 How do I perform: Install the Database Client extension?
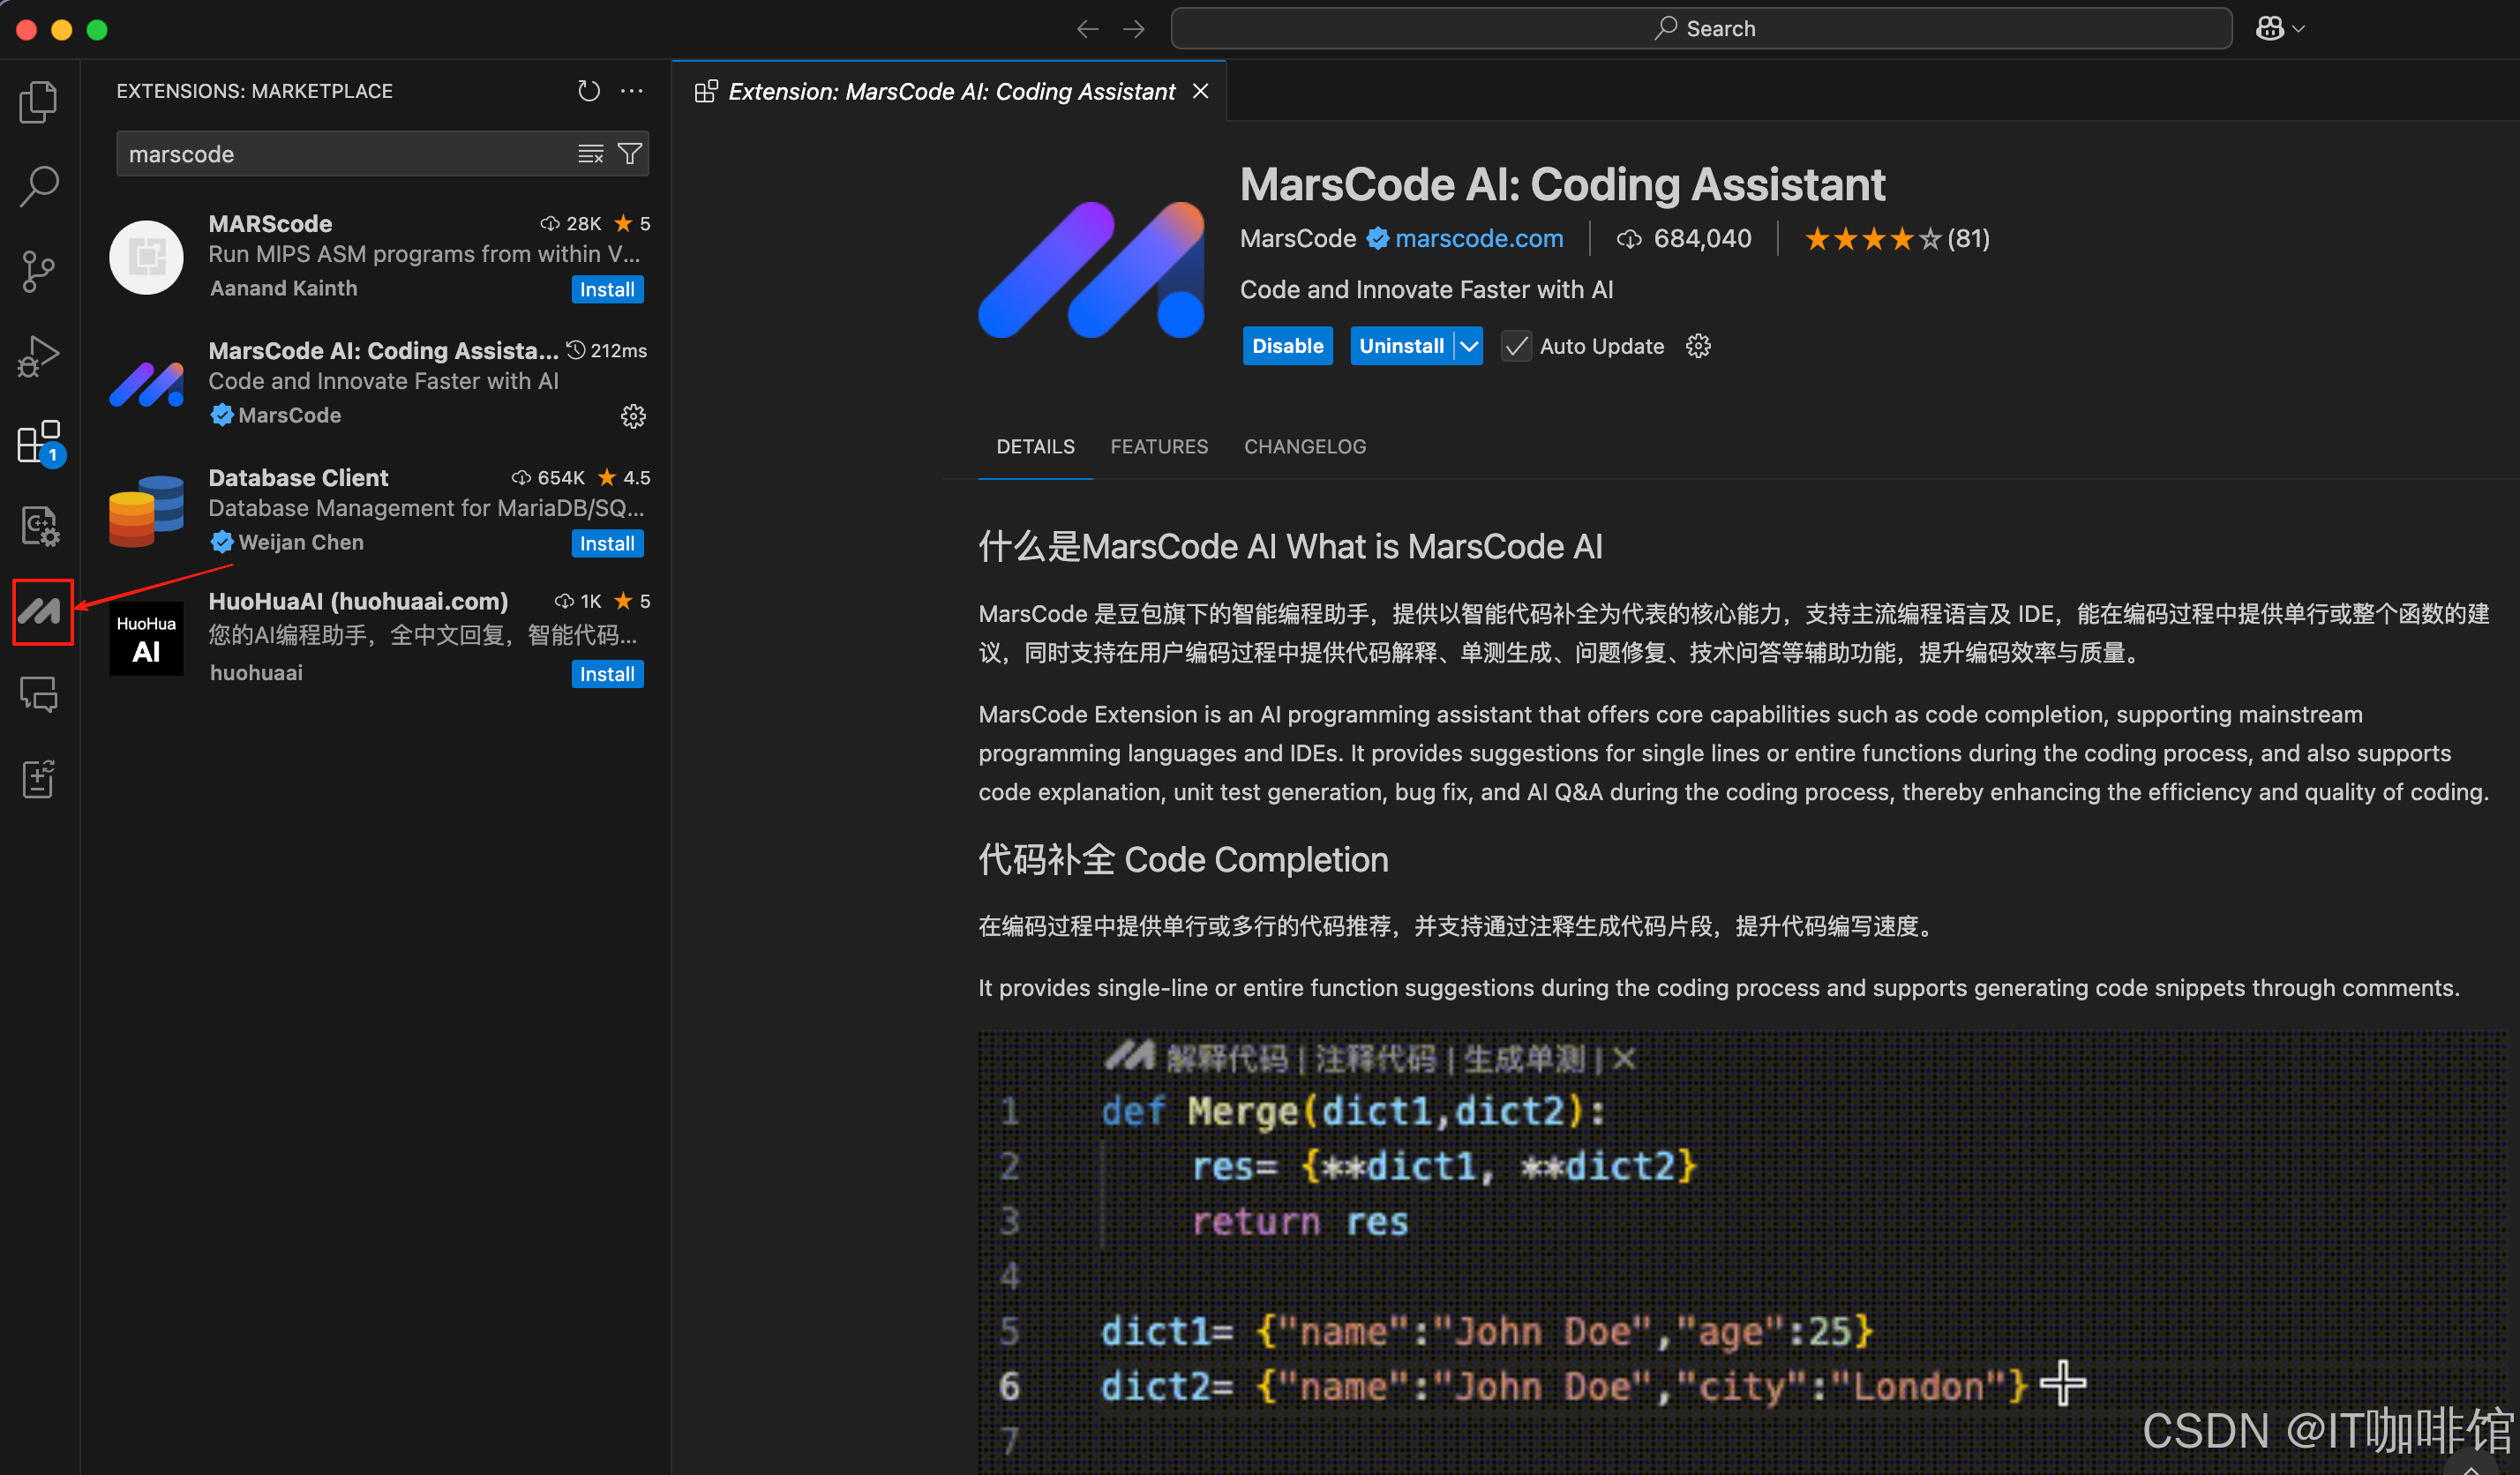coord(606,544)
